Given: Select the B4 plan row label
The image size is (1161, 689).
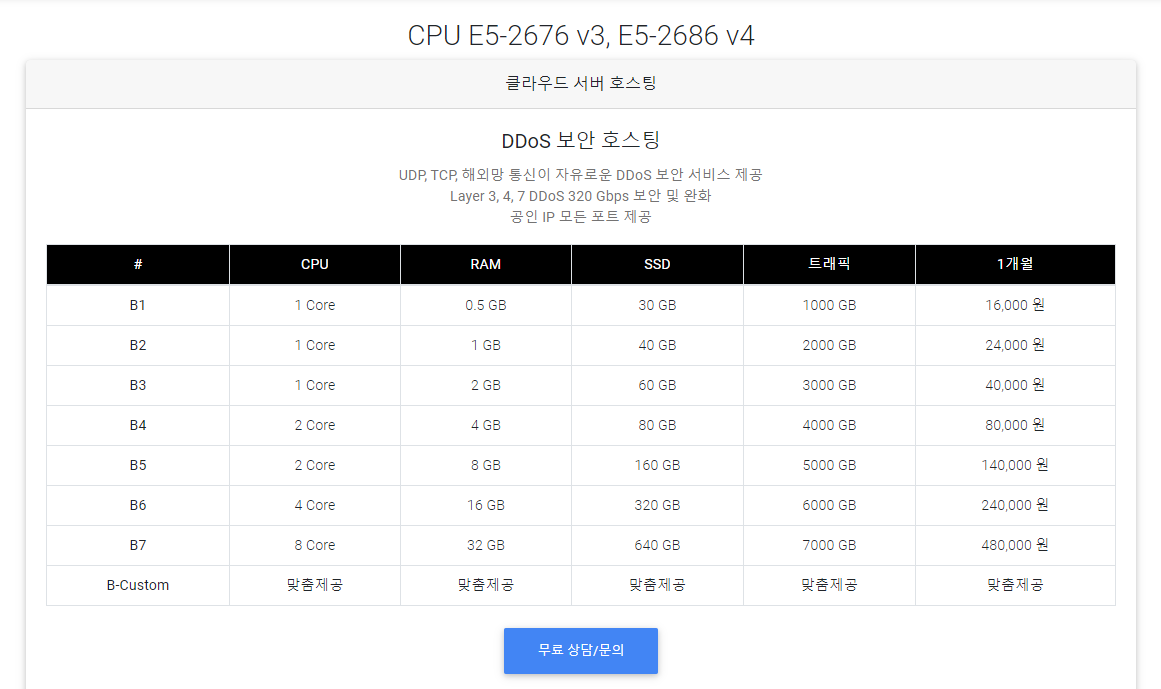Looking at the screenshot, I should pos(138,425).
